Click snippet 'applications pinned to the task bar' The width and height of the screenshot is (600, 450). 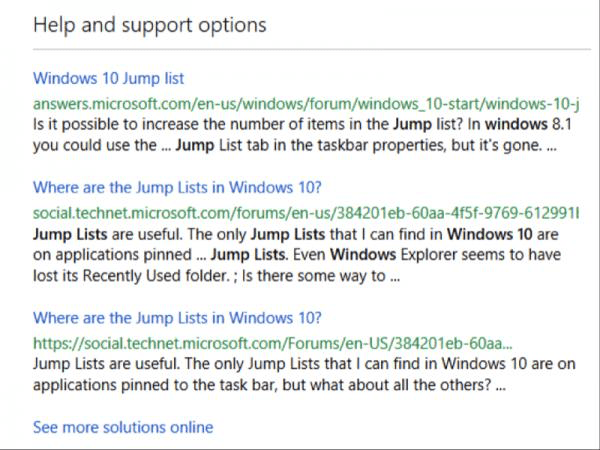[269, 385]
